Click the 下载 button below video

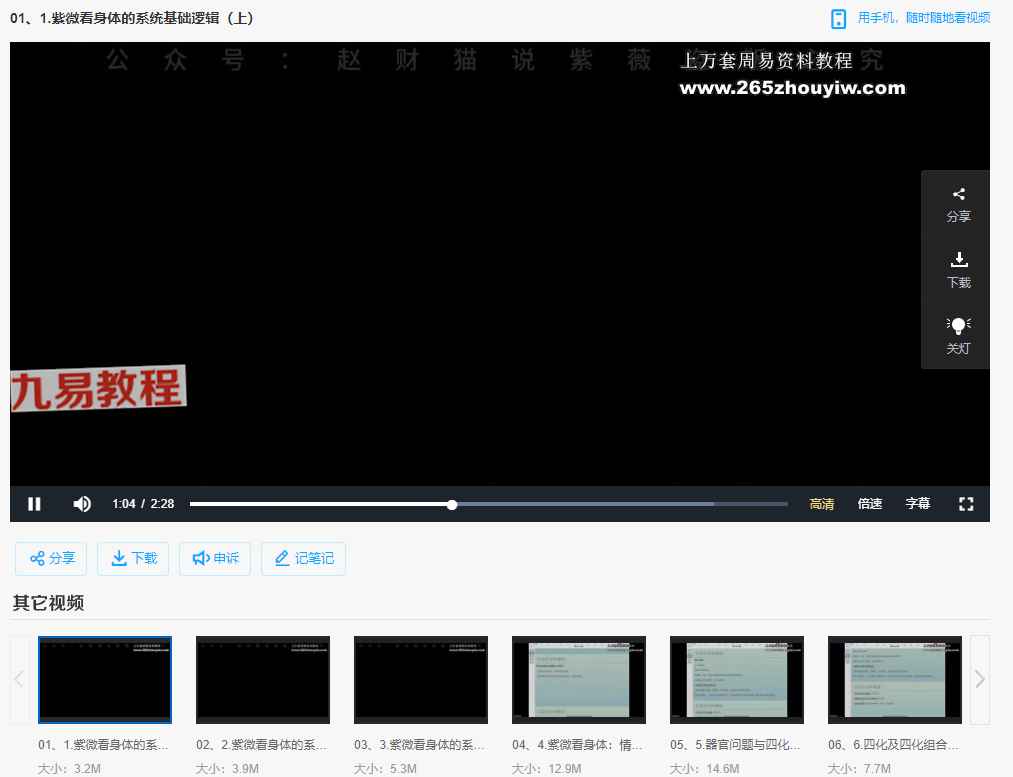point(134,558)
